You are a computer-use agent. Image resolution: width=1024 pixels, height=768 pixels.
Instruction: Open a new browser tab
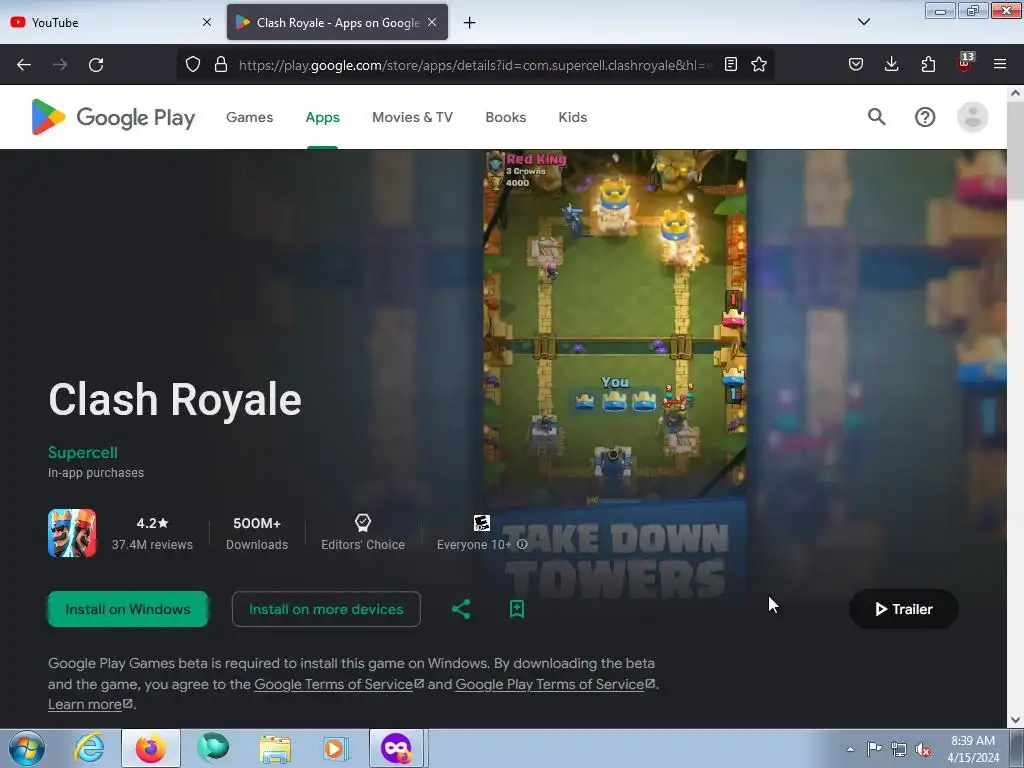click(x=469, y=22)
